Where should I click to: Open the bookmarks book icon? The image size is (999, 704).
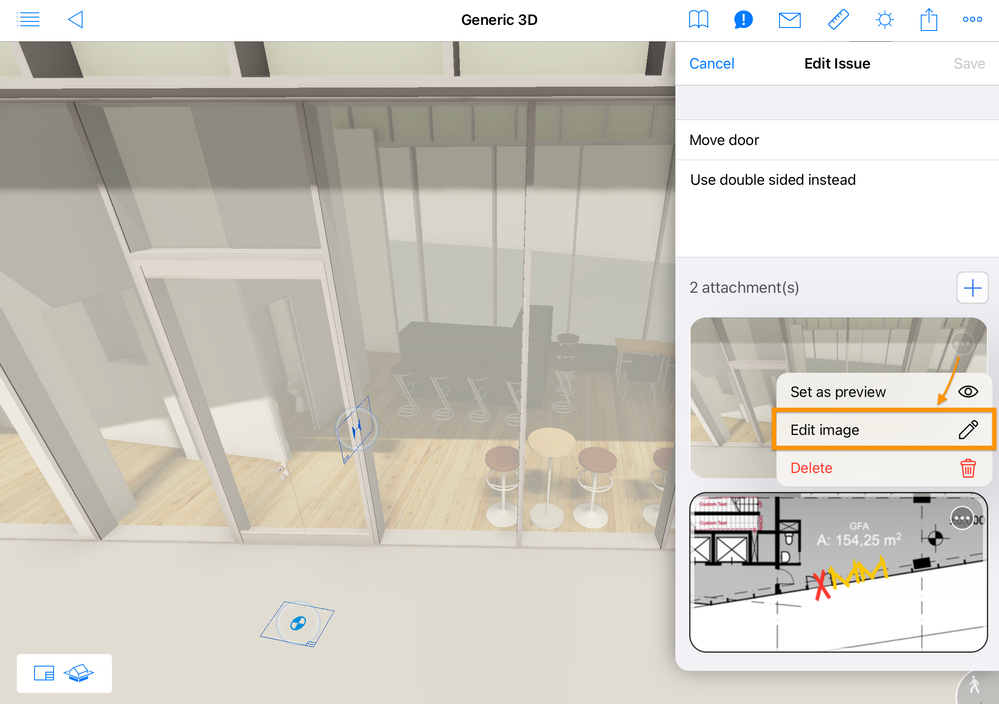coord(698,19)
